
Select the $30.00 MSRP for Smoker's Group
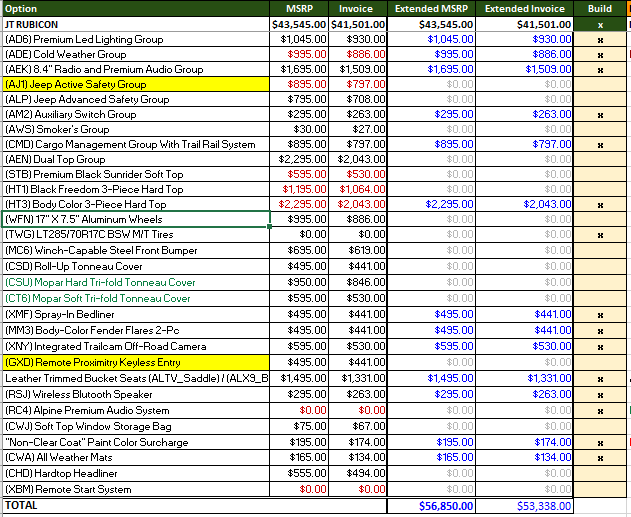[x=299, y=129]
